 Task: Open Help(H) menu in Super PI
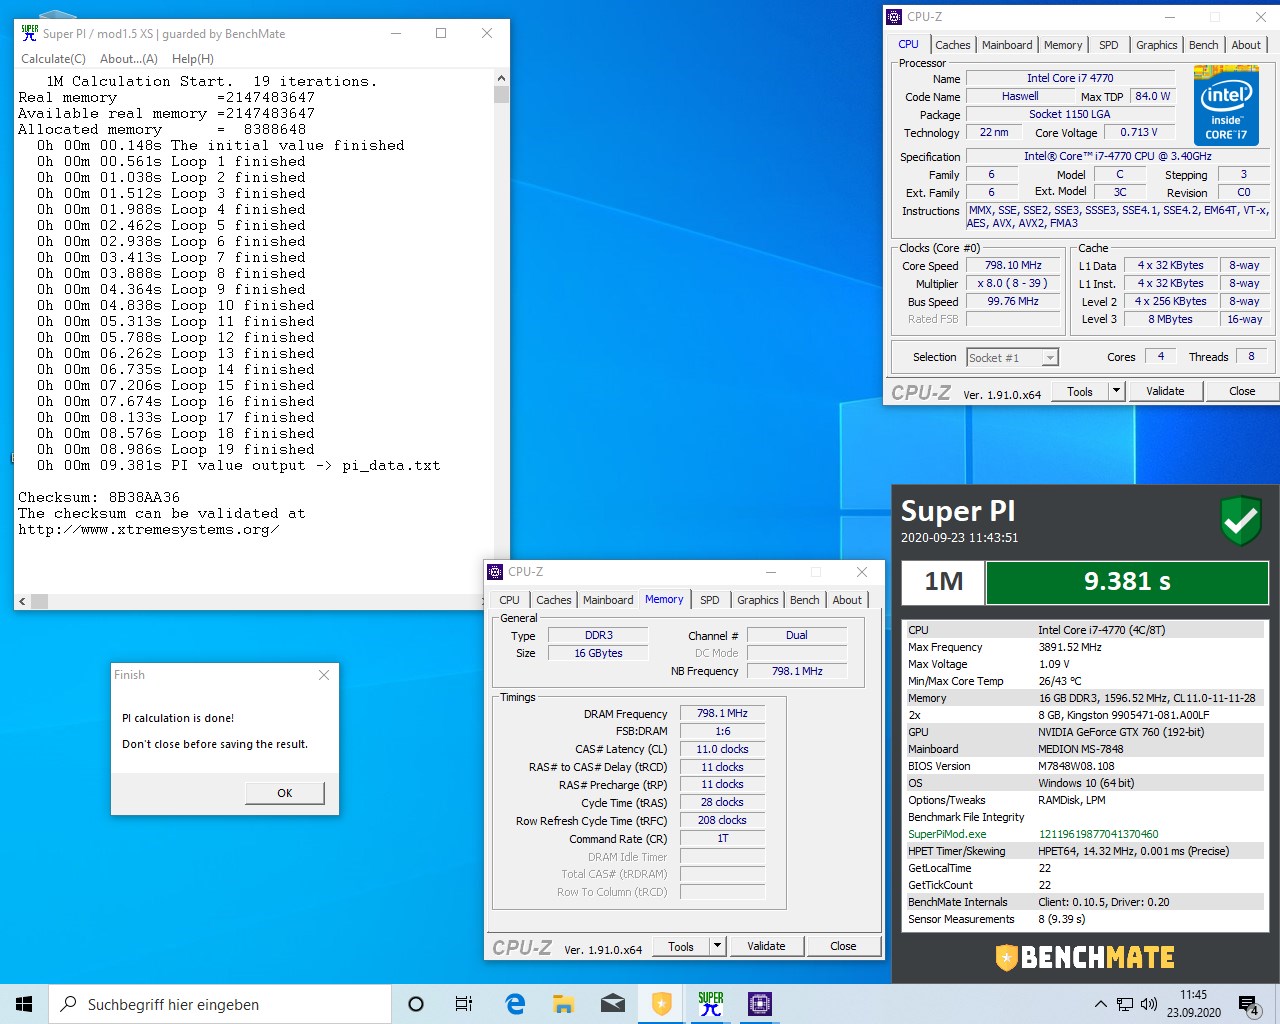coord(193,59)
